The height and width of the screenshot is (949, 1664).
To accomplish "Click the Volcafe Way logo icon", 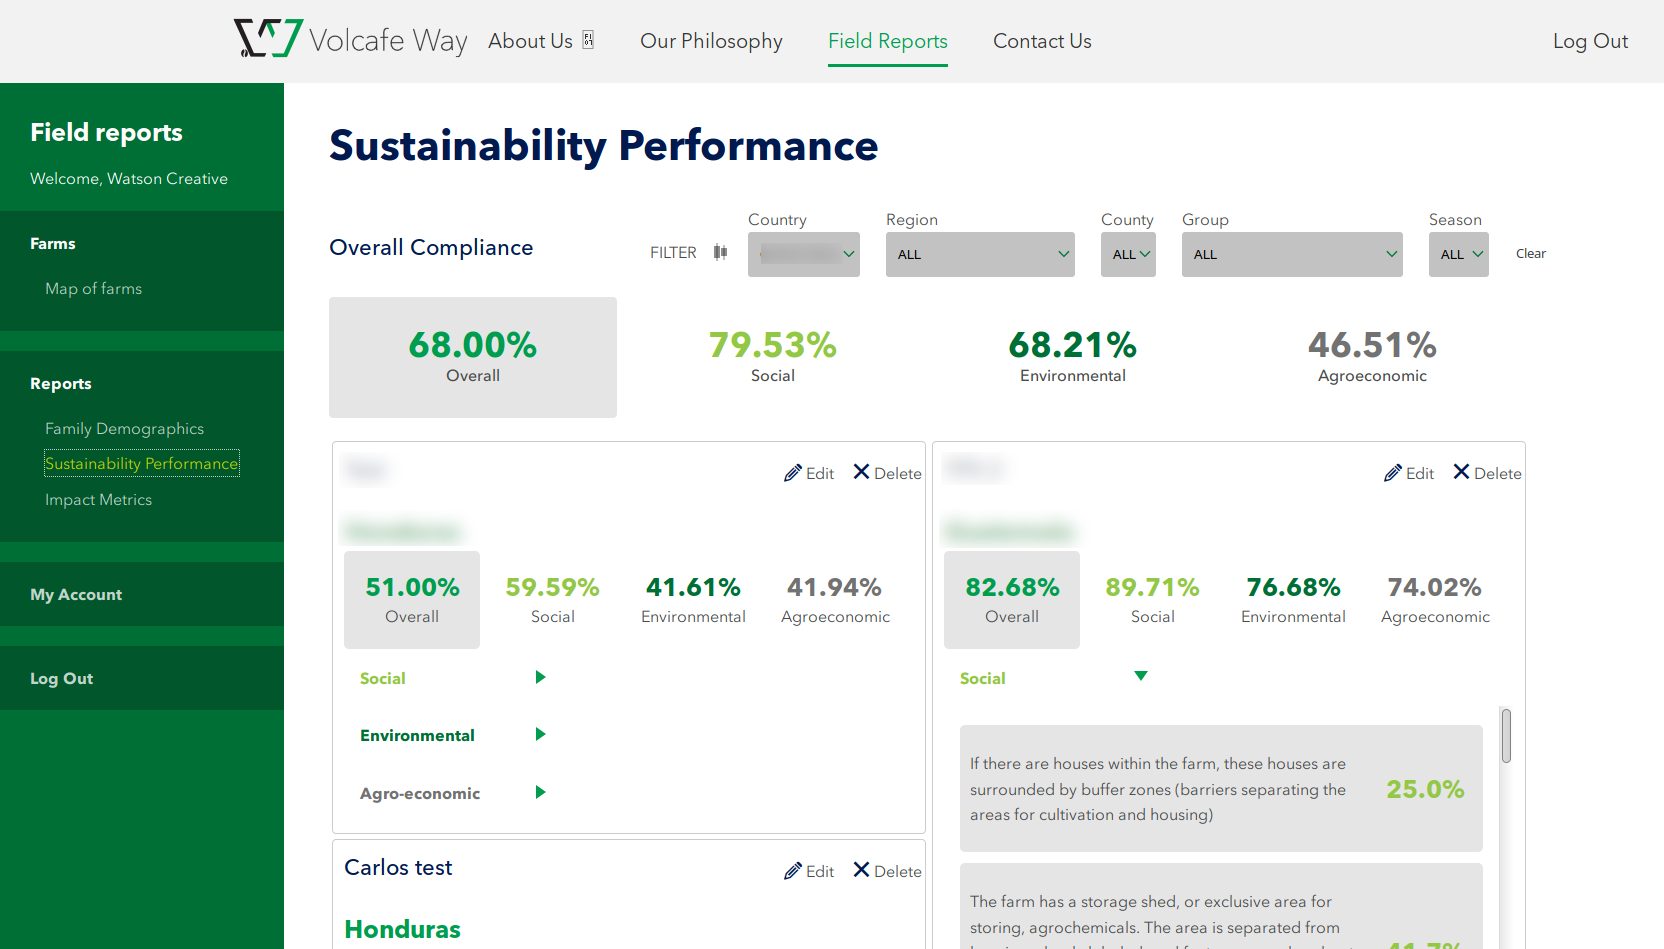I will [x=268, y=39].
